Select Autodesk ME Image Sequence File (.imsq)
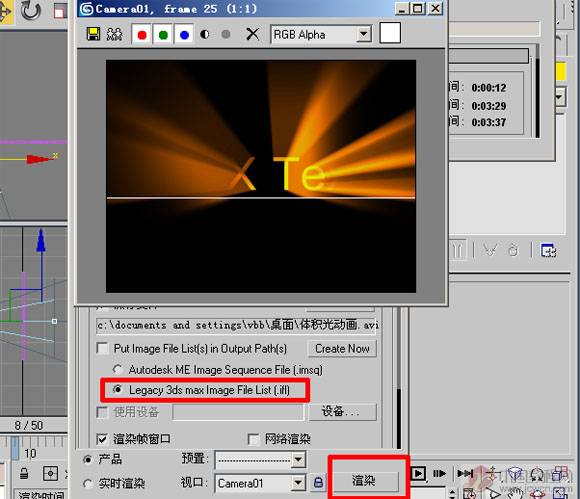This screenshot has height=499, width=580. point(118,369)
